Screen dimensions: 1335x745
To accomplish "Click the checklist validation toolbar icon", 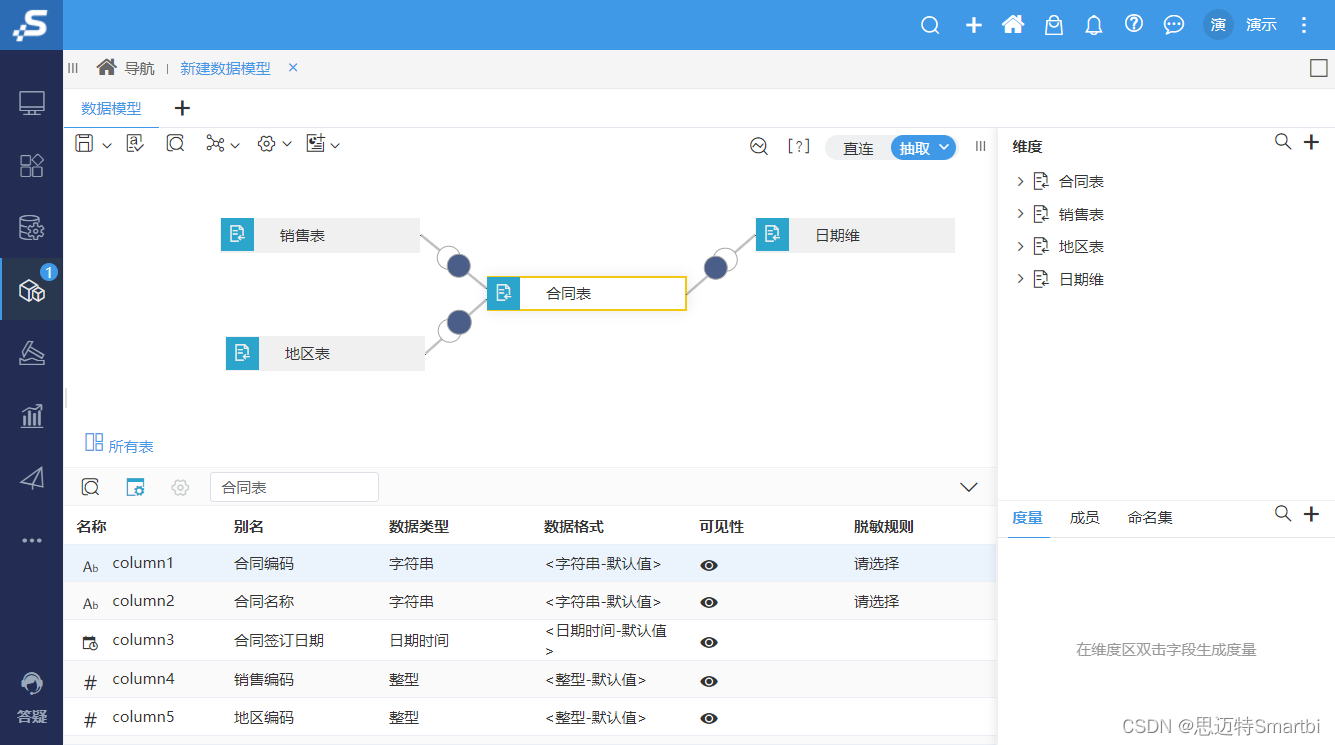I will (135, 144).
